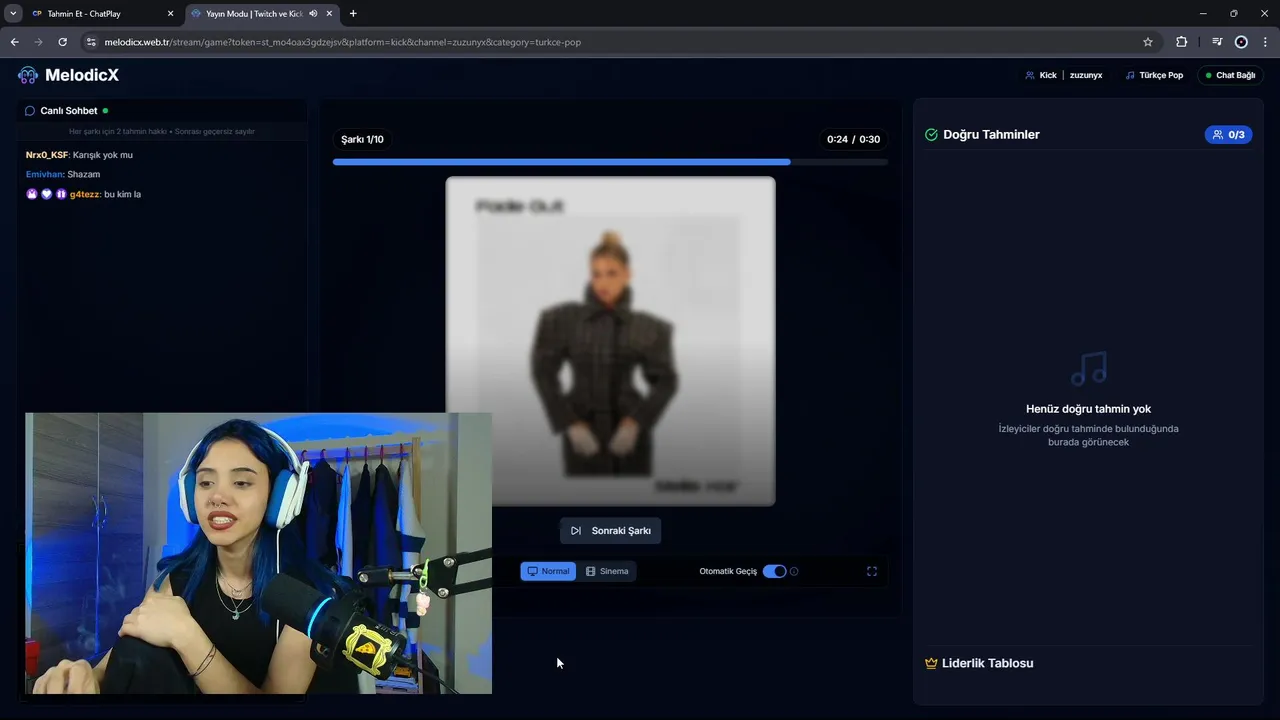The image size is (1280, 720).
Task: Open the browser profile avatar
Action: click(1241, 42)
